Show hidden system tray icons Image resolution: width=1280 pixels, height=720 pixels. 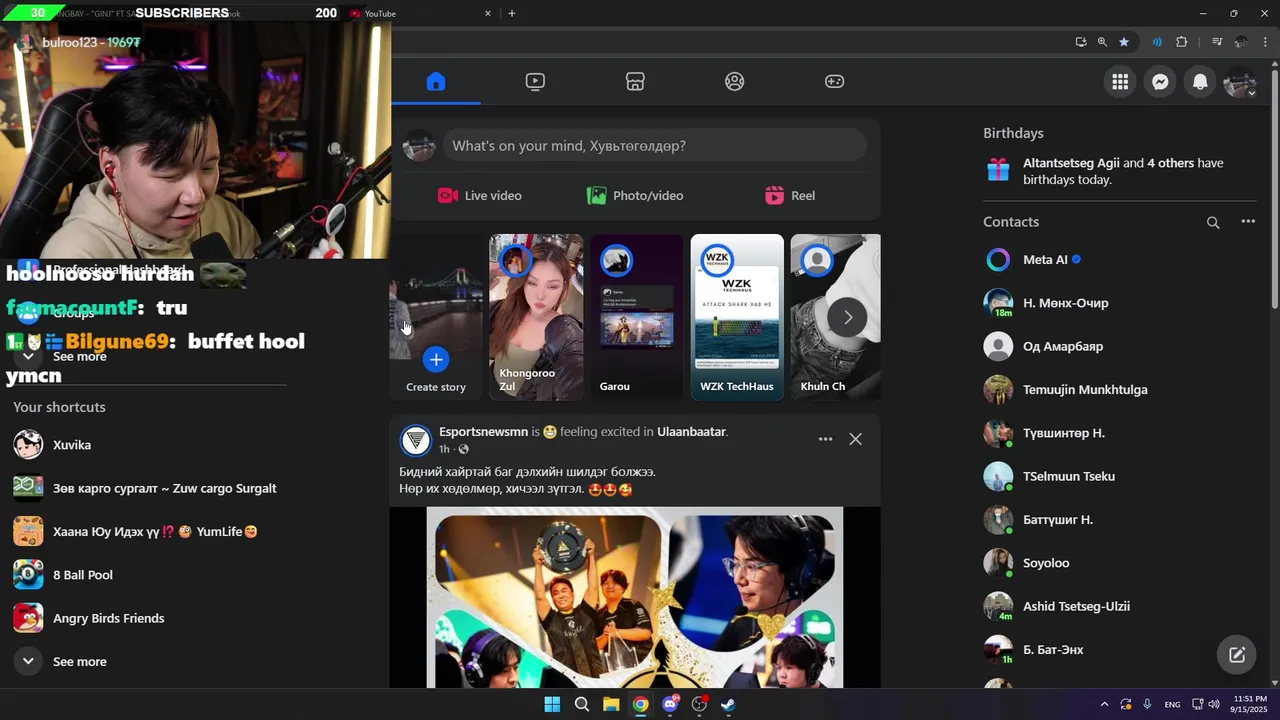tap(1104, 704)
